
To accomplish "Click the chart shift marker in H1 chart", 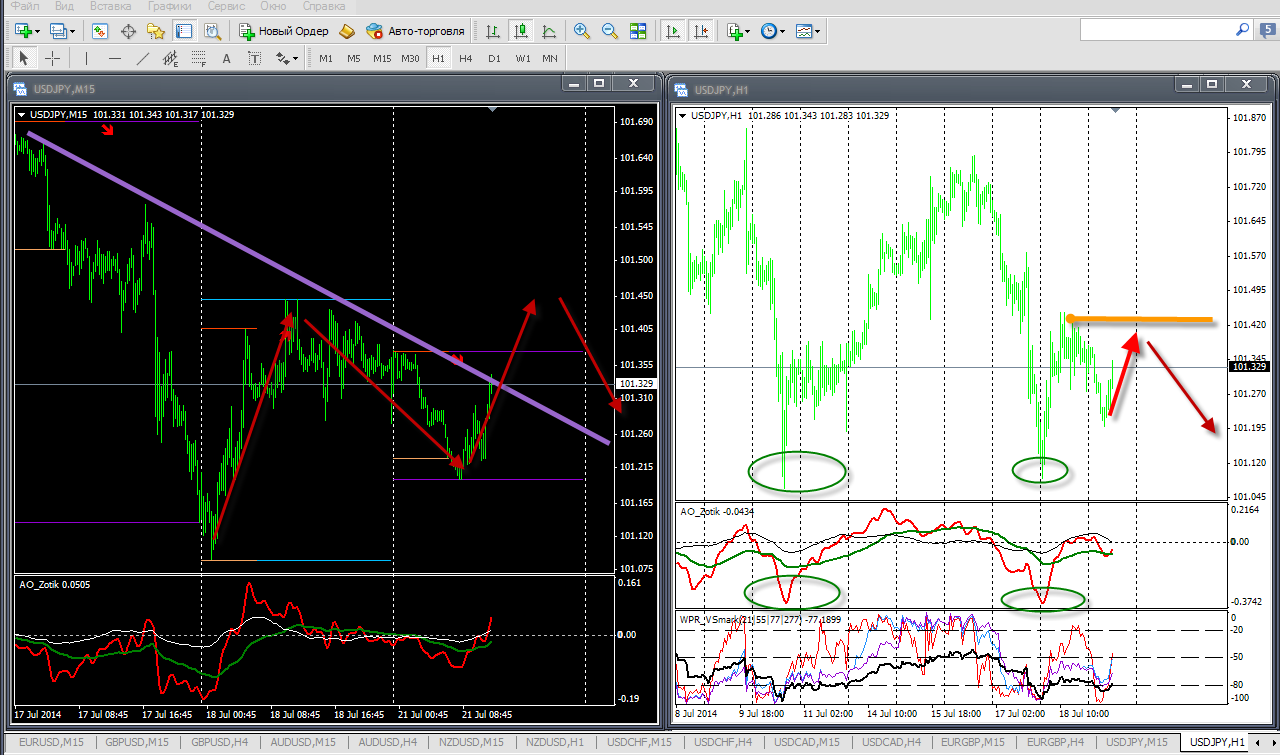I will tap(1117, 110).
